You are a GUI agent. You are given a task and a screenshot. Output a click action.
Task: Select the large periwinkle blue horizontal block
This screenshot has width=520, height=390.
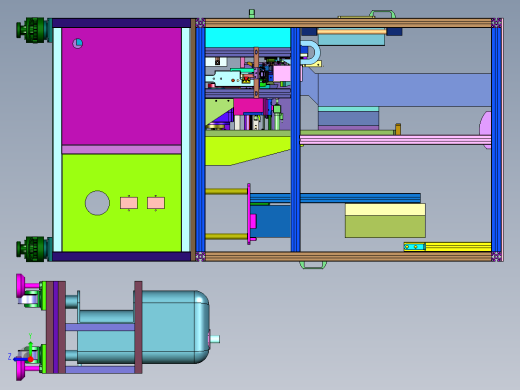404,90
